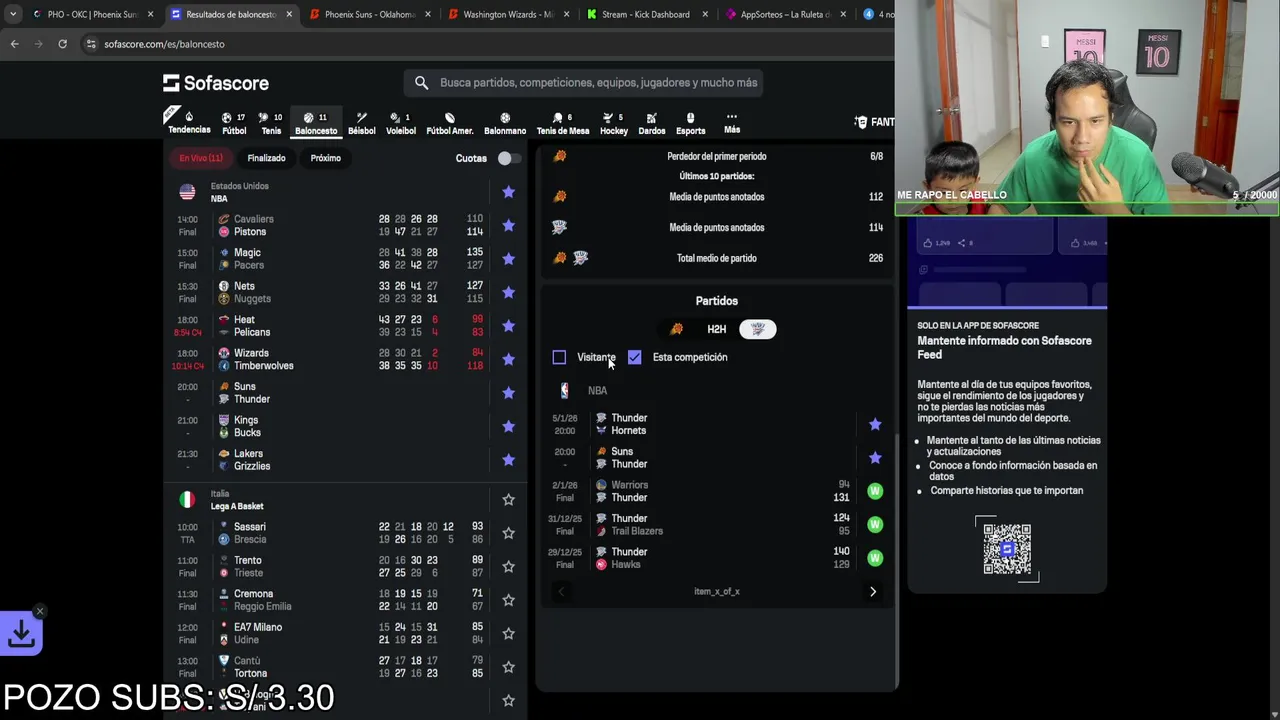Close the download overlay widget
Image resolution: width=1280 pixels, height=720 pixels.
40,611
